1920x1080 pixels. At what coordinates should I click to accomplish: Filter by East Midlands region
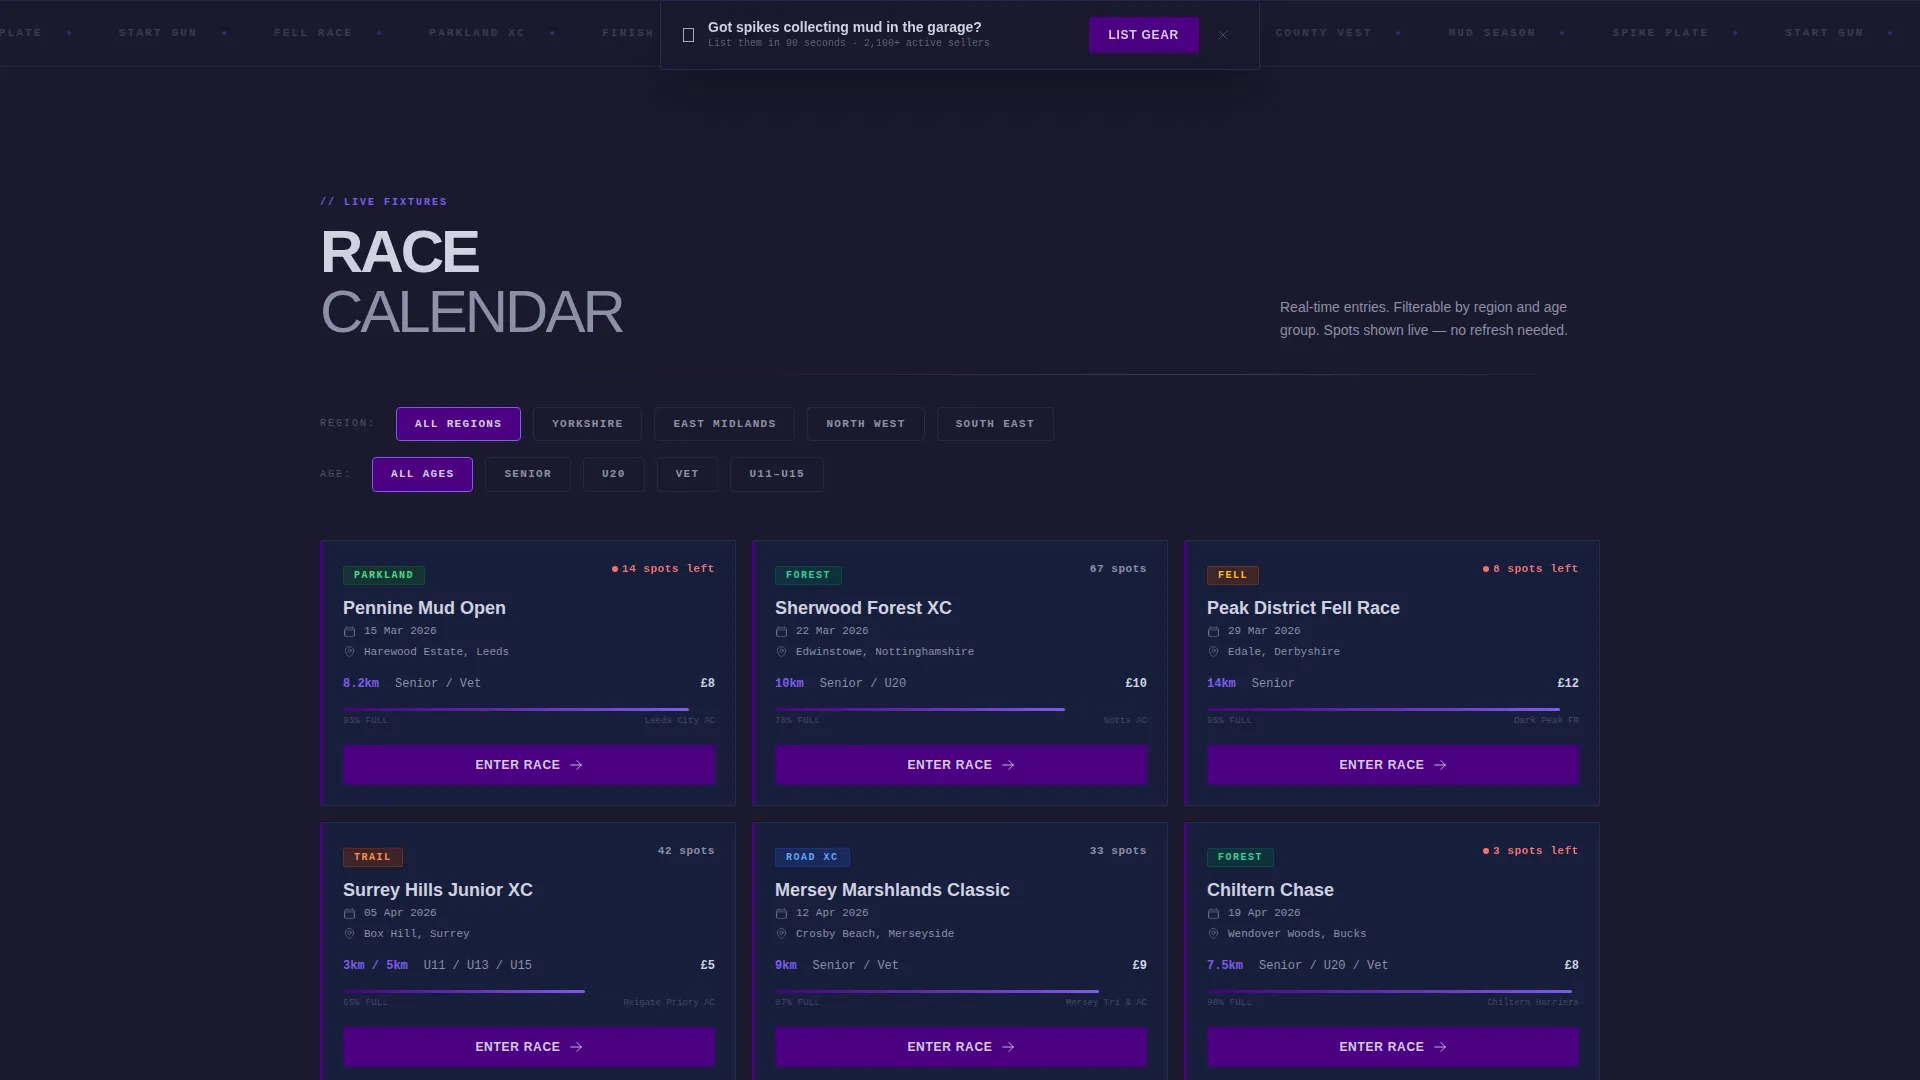click(x=724, y=424)
